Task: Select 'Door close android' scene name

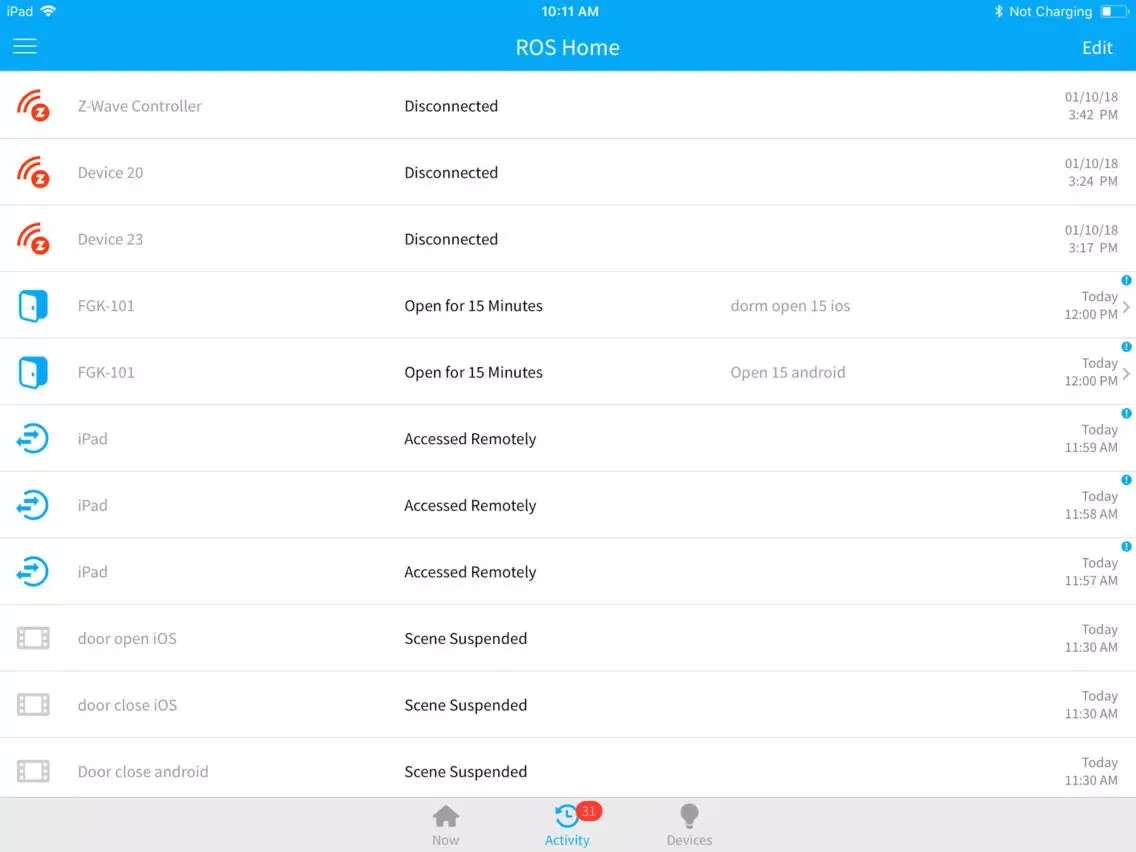Action: click(143, 772)
